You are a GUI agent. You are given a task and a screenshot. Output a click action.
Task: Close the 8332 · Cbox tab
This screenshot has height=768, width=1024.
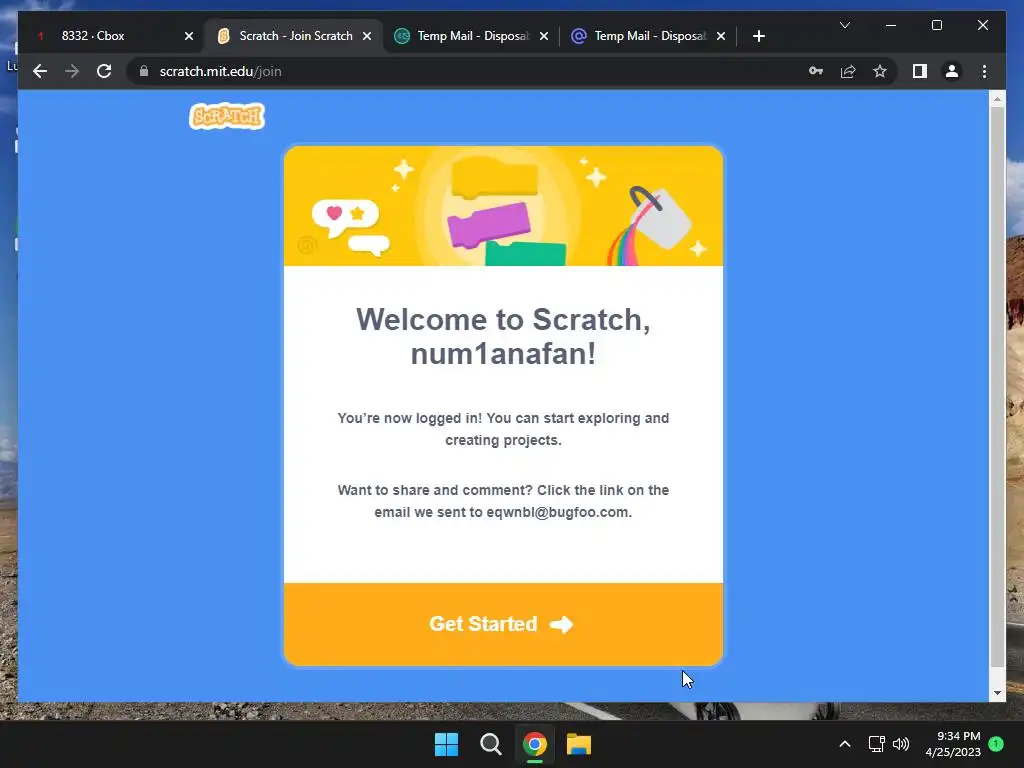click(x=189, y=36)
